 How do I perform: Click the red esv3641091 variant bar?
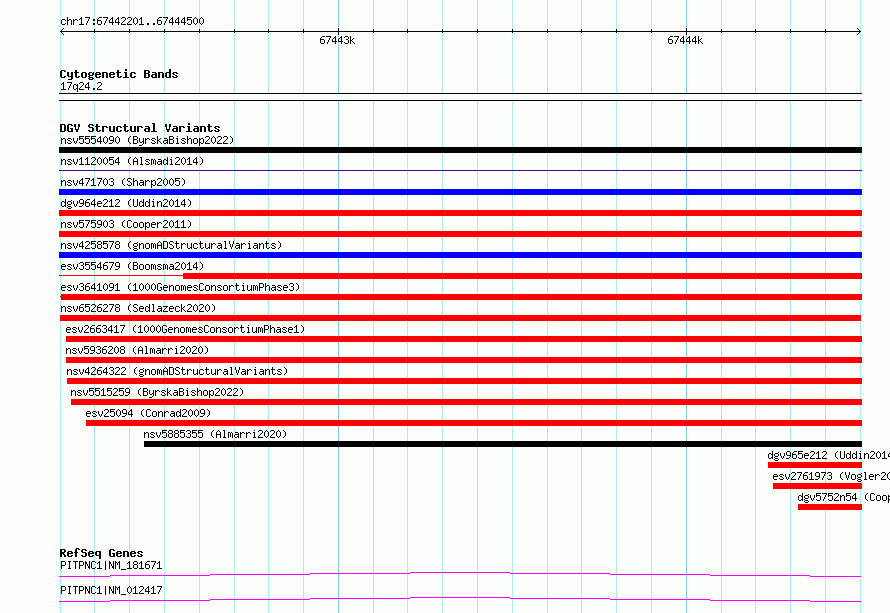coord(461,297)
